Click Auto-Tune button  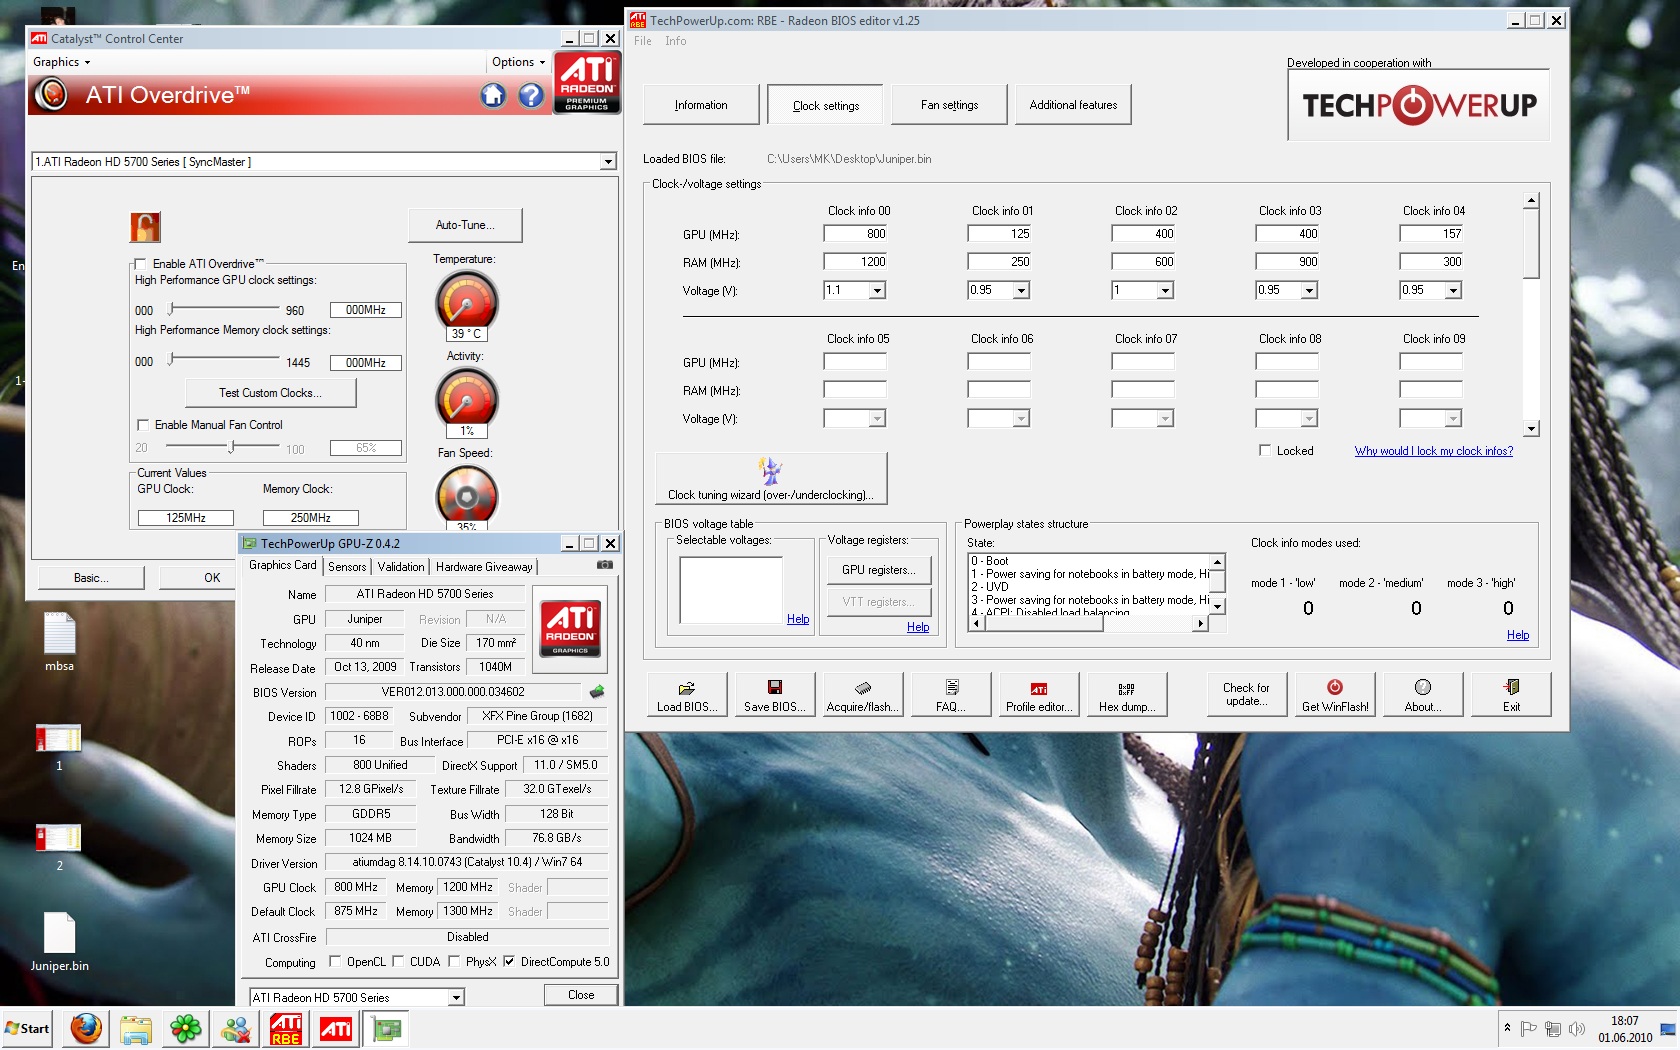465,225
